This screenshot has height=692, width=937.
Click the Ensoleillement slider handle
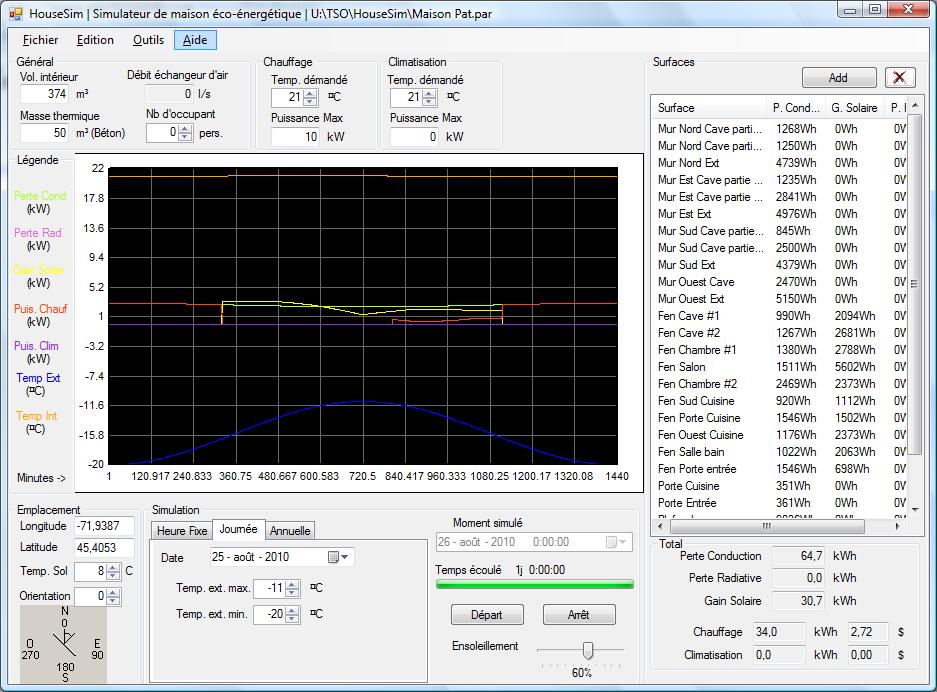click(x=588, y=650)
